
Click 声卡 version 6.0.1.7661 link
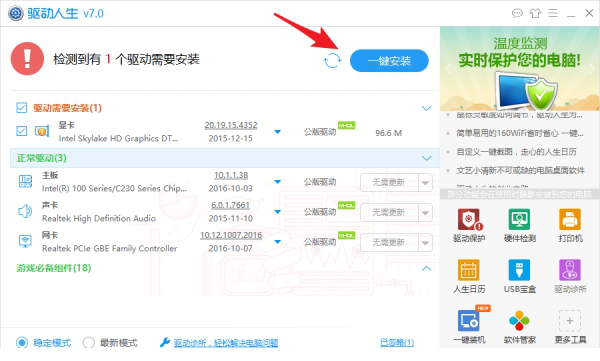(x=230, y=205)
